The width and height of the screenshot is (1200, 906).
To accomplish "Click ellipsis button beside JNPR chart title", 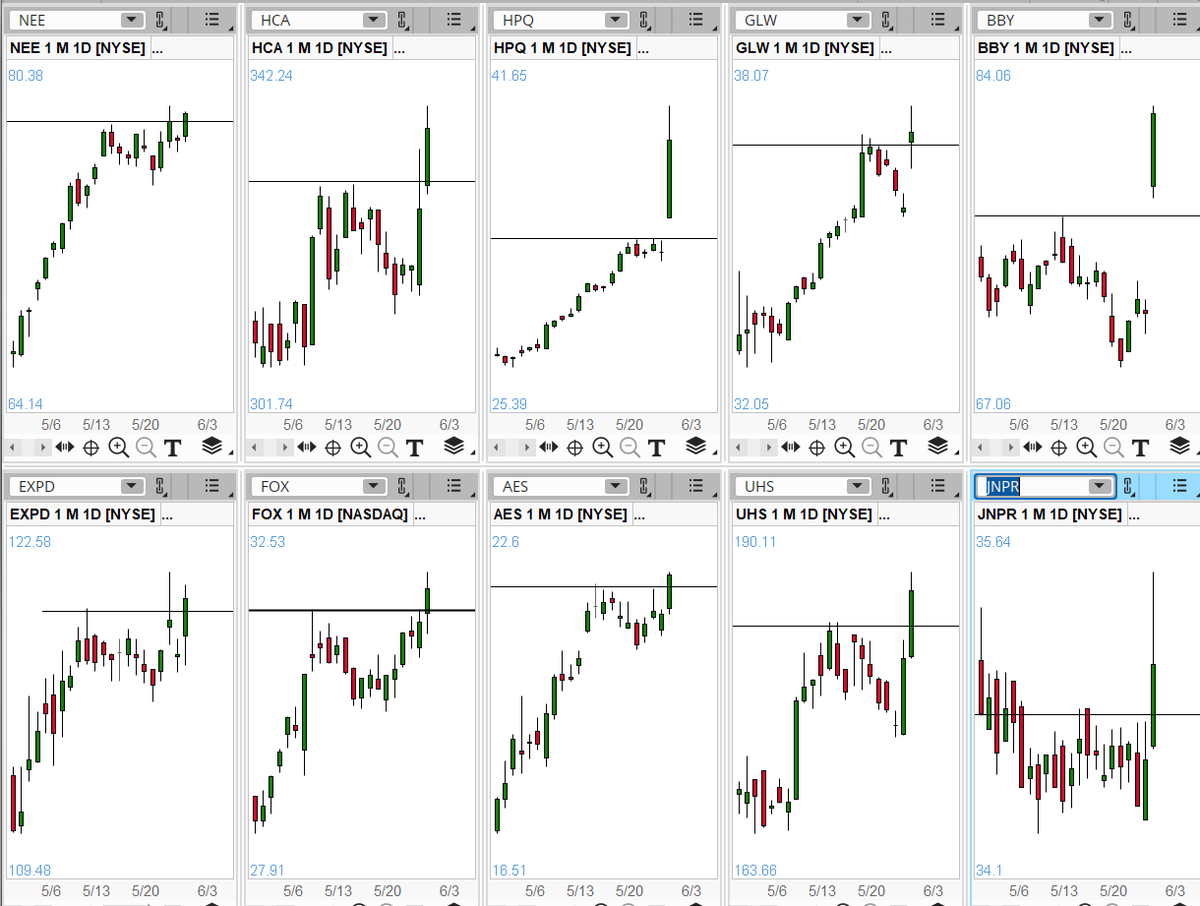I will tap(1135, 515).
